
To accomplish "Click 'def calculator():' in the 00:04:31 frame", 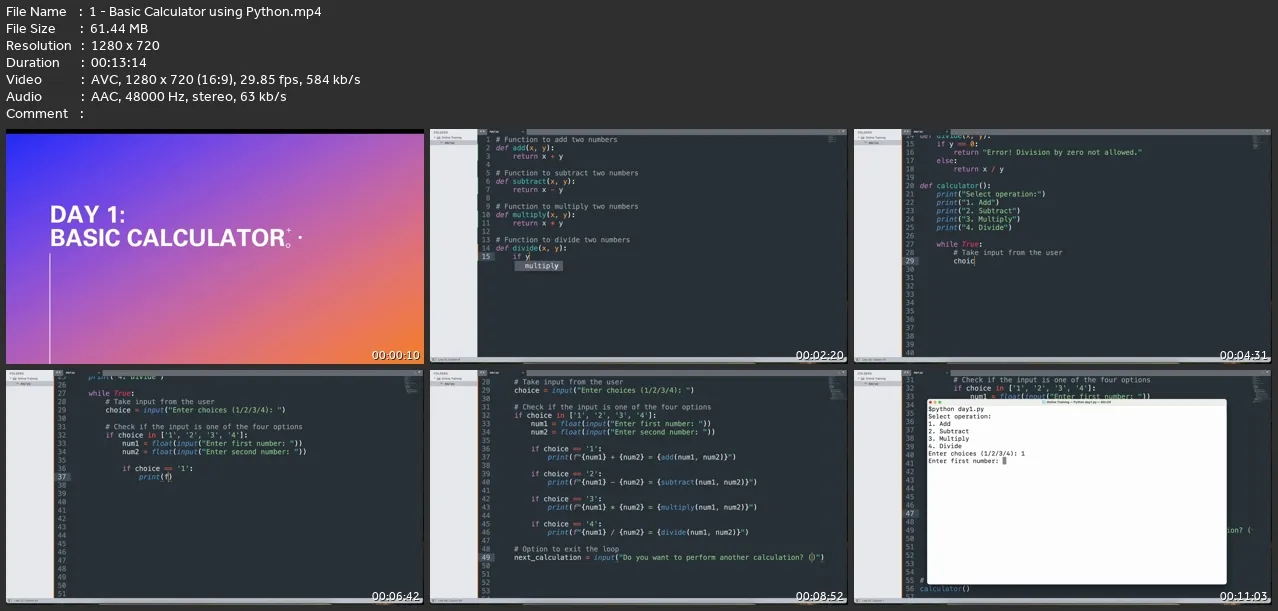I will pyautogui.click(x=953, y=186).
